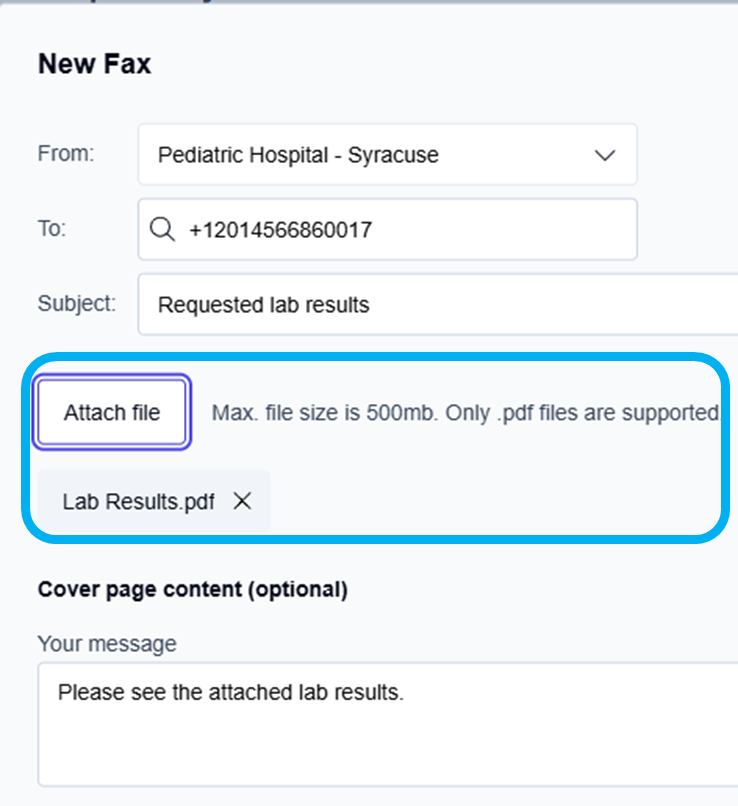This screenshot has width=738, height=806.
Task: Click the New Fax heading
Action: point(95,64)
